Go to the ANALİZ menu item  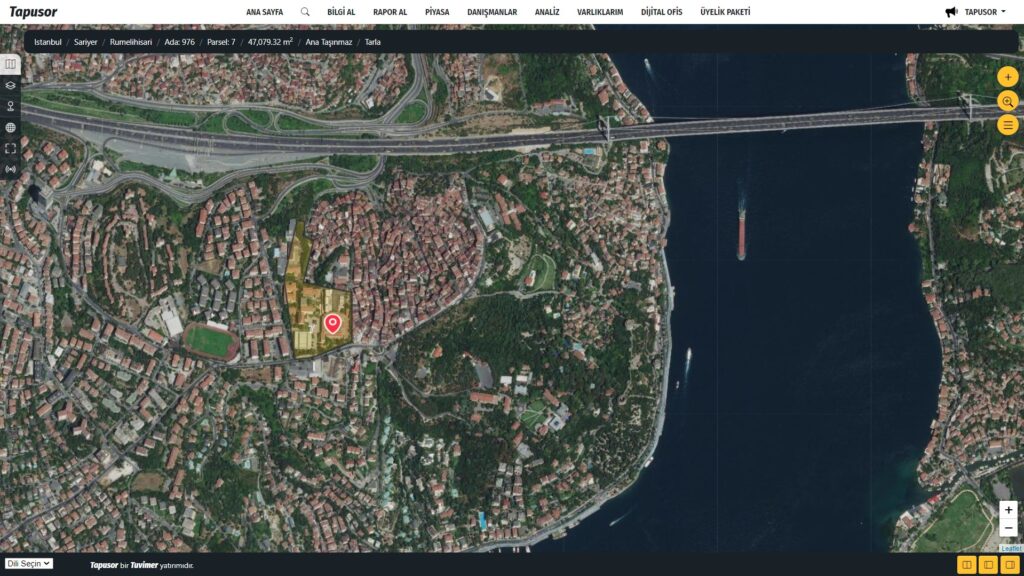(x=547, y=12)
